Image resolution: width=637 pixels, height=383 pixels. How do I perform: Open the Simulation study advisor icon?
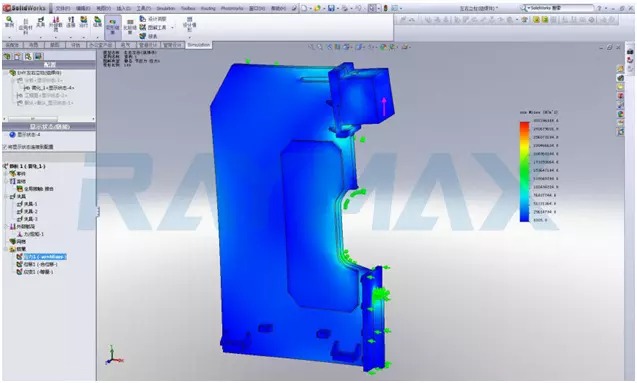click(9, 22)
